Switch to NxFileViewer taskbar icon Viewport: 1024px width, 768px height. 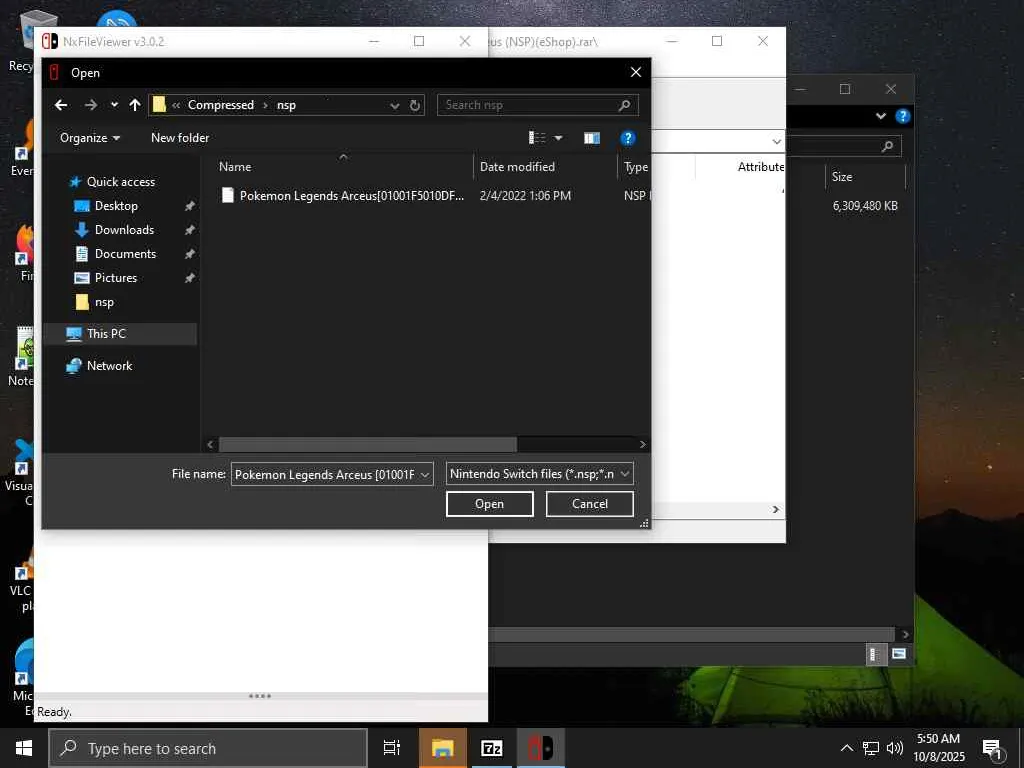541,748
